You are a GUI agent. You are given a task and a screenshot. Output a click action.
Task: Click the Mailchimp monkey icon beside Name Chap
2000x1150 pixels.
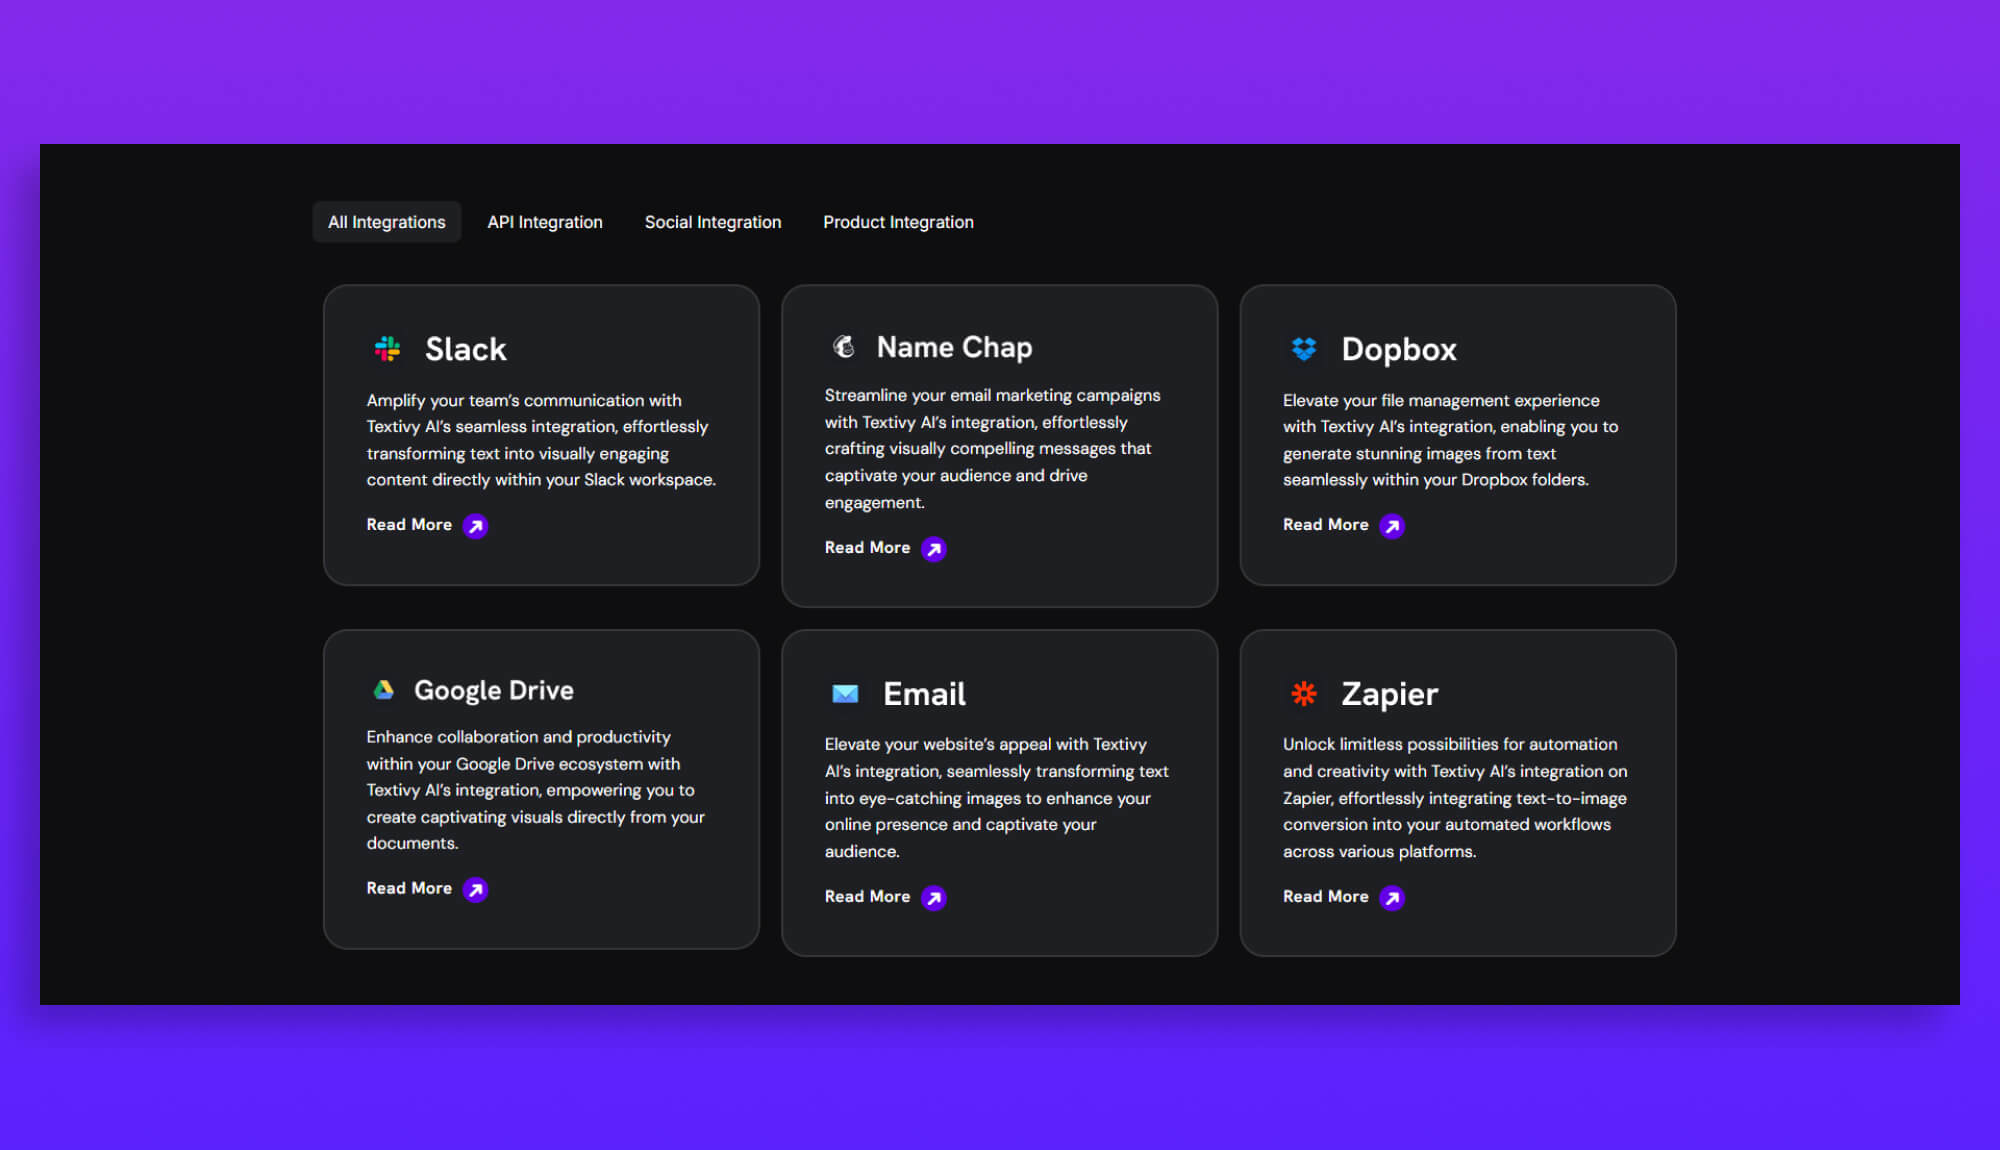(844, 345)
